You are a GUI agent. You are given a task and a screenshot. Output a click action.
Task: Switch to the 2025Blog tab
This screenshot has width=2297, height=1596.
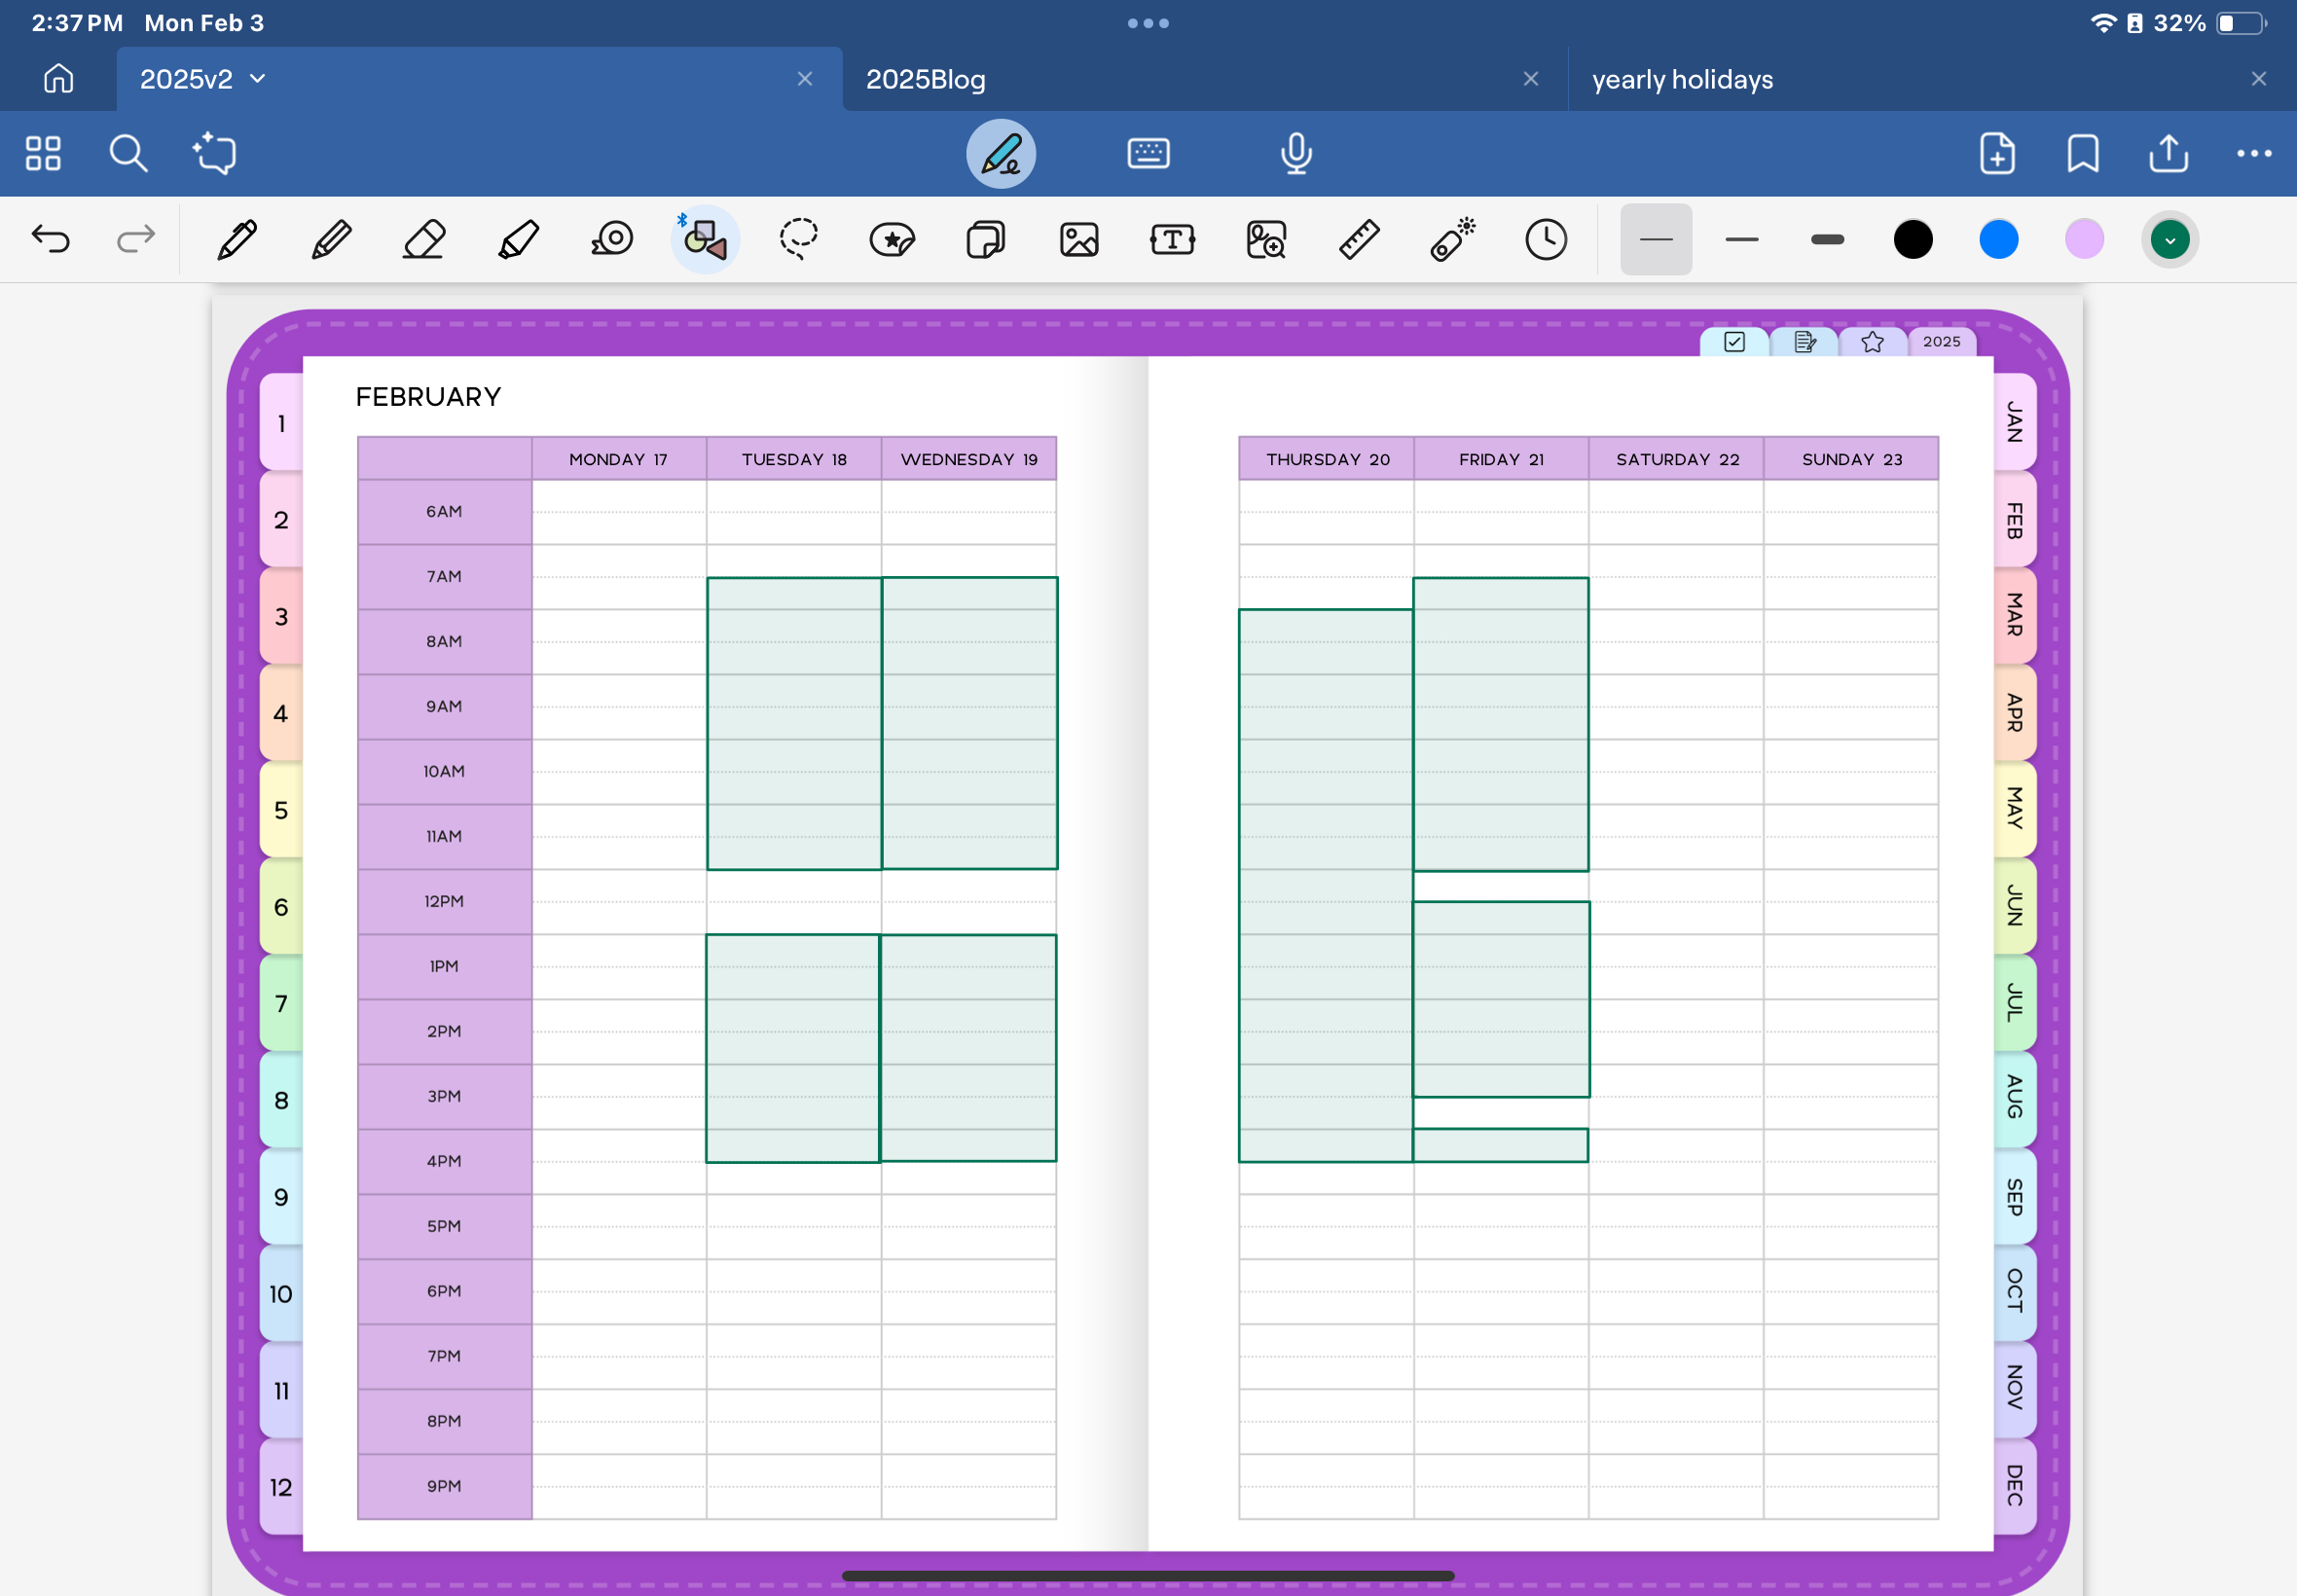coord(926,79)
